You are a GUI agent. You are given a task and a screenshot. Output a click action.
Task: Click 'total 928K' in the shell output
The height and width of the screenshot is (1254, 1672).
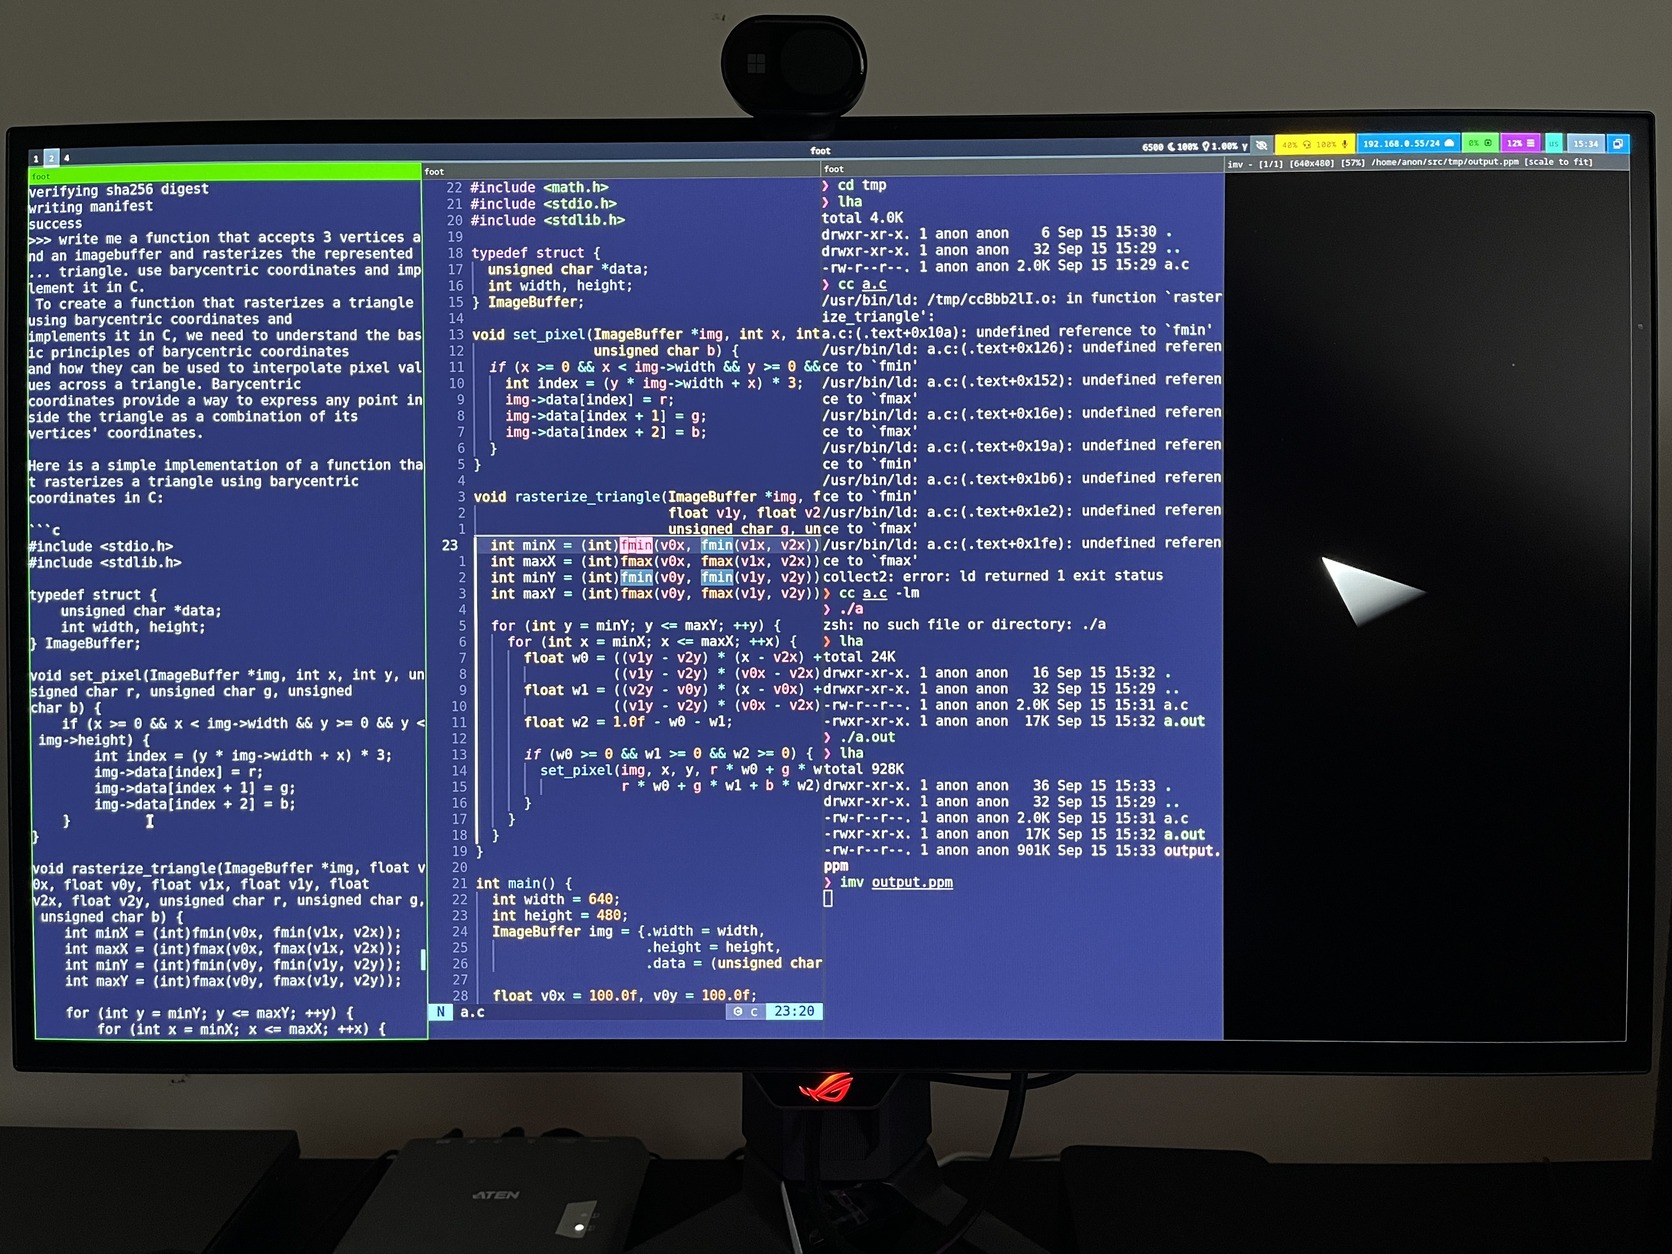863,769
